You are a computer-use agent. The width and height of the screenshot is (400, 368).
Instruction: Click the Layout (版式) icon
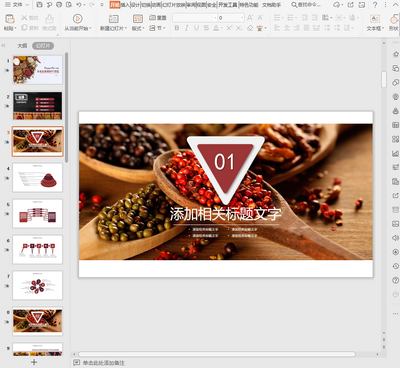tap(138, 19)
